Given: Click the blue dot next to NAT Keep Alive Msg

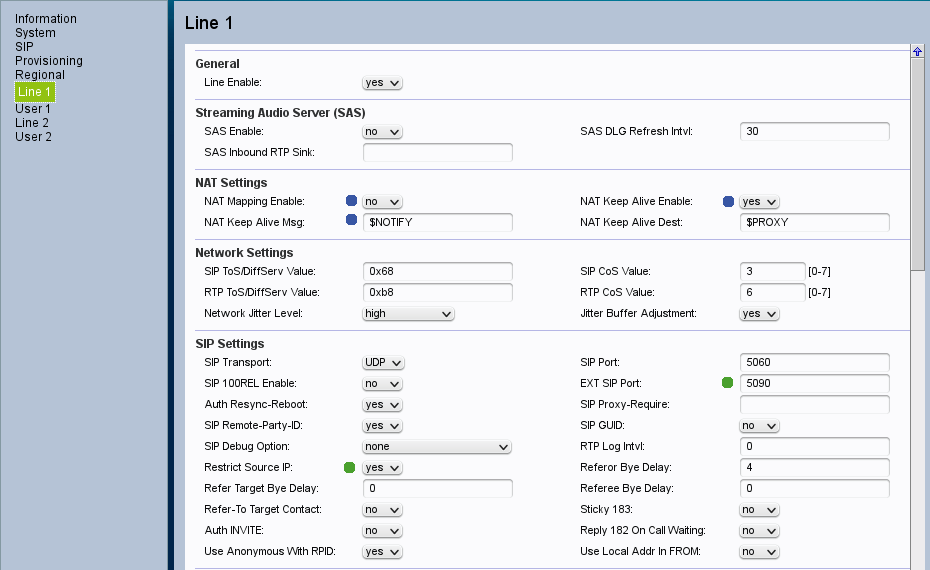Looking at the screenshot, I should (351, 221).
